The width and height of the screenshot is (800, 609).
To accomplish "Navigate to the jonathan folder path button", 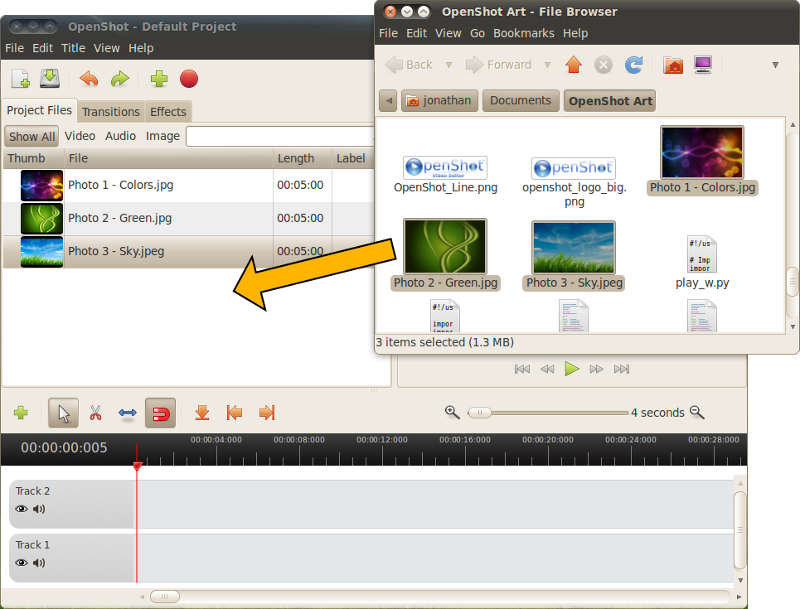I will point(439,100).
